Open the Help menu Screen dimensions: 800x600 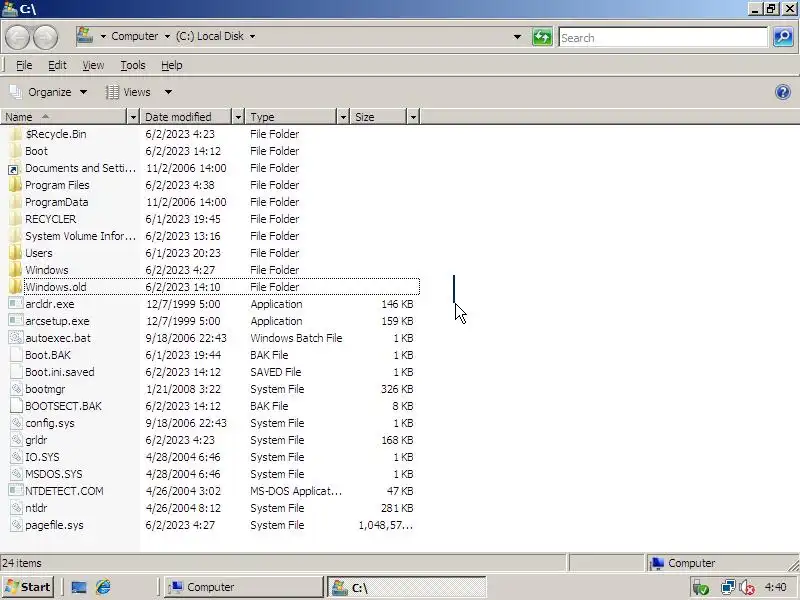coord(171,65)
